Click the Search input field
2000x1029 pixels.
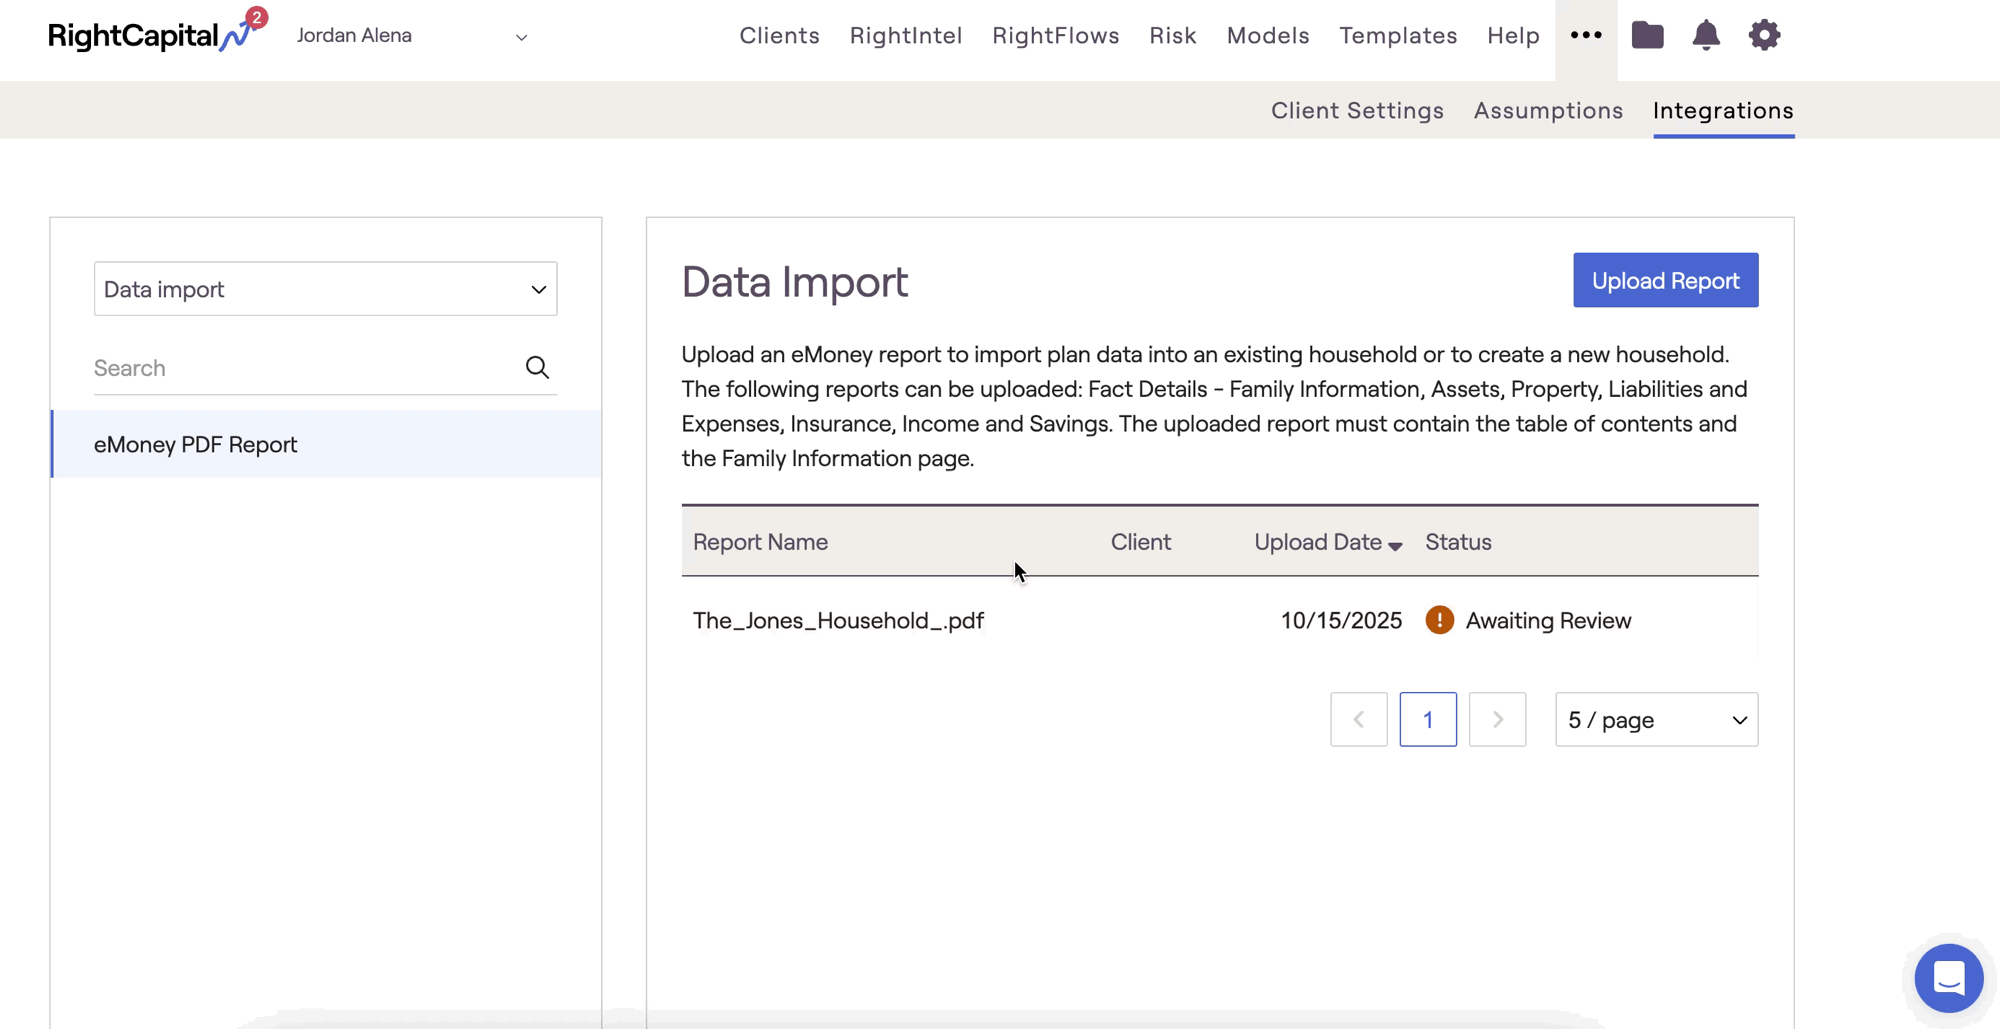[300, 368]
